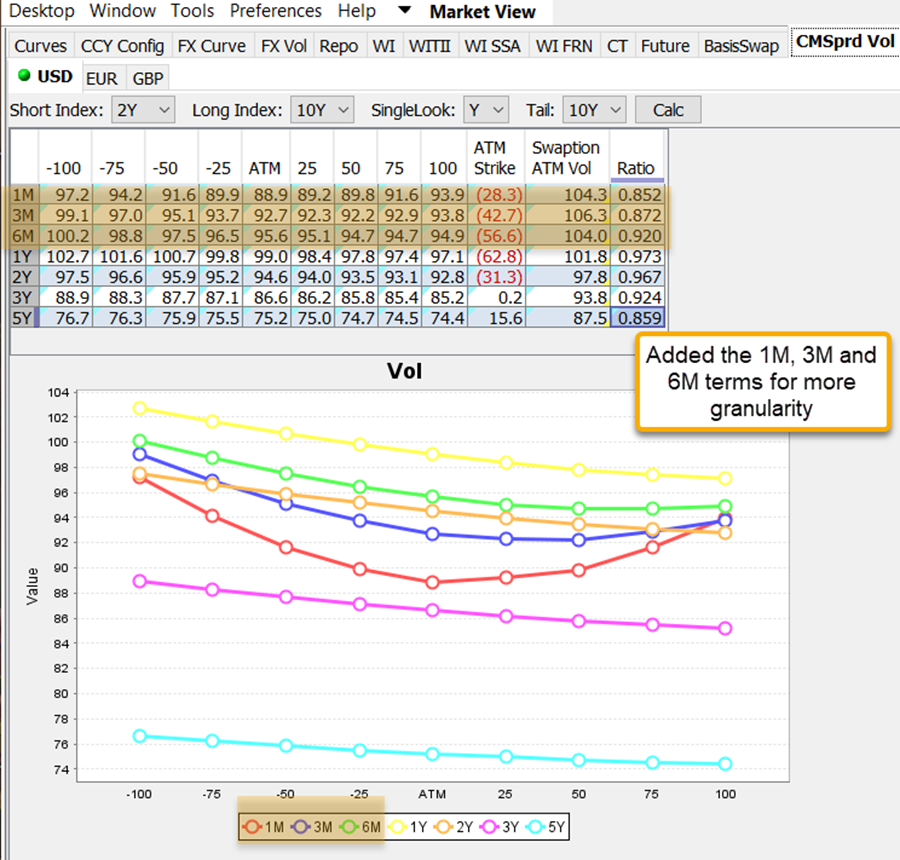900x860 pixels.
Task: Click the 6M legend entry
Action: (x=360, y=827)
